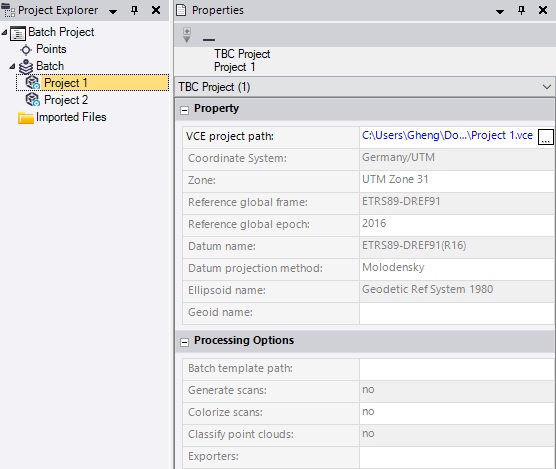Click the Batch stack icon

tap(26, 66)
